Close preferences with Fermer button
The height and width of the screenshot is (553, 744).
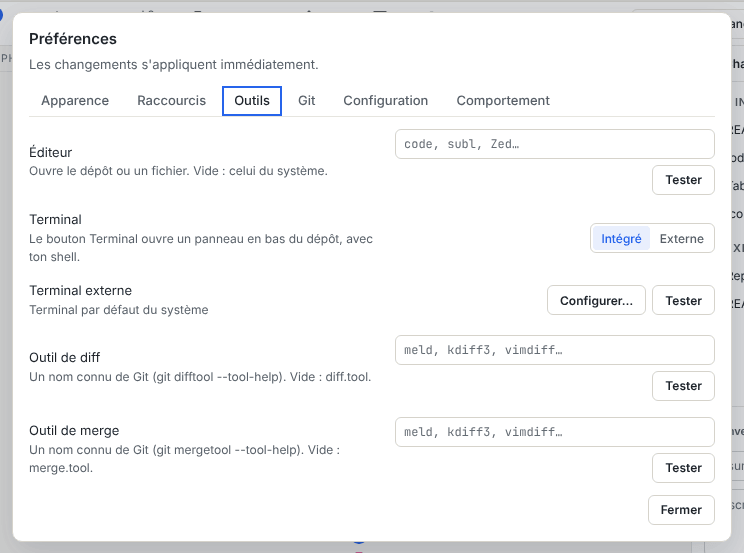coord(681,510)
